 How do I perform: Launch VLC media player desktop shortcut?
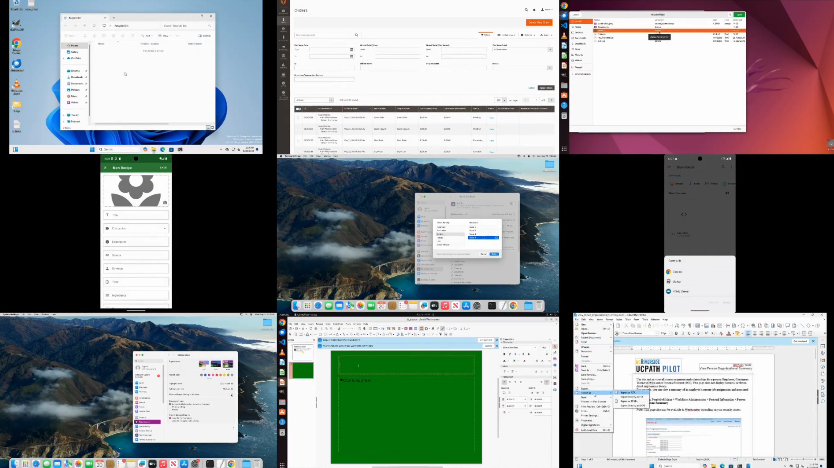pyautogui.click(x=17, y=87)
